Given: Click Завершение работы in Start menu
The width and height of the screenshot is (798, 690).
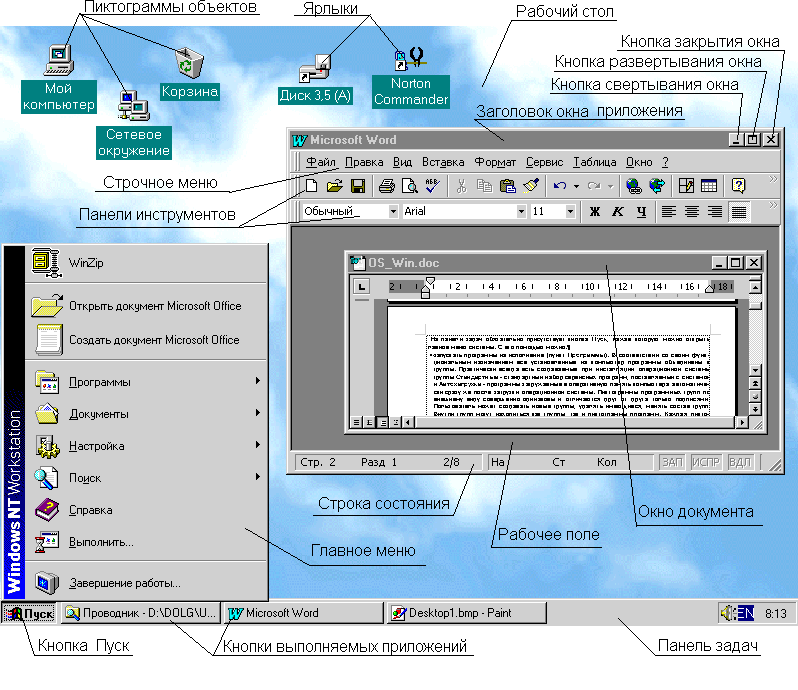Looking at the screenshot, I should [146, 583].
